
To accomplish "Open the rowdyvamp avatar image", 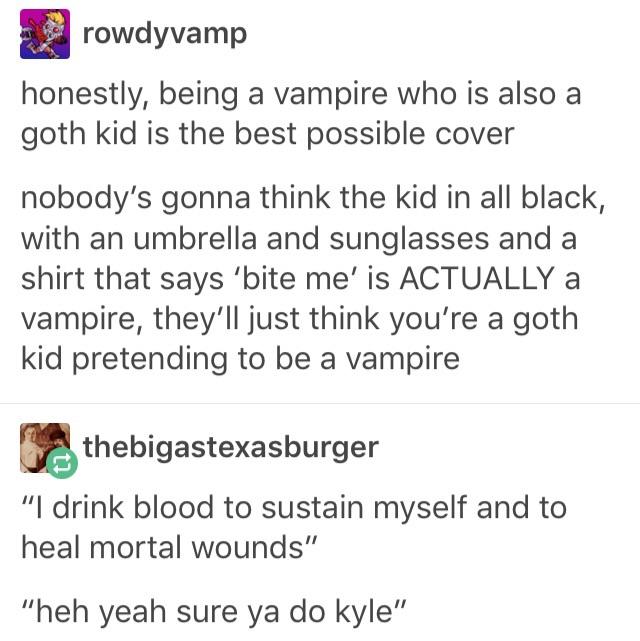I will 45,34.
